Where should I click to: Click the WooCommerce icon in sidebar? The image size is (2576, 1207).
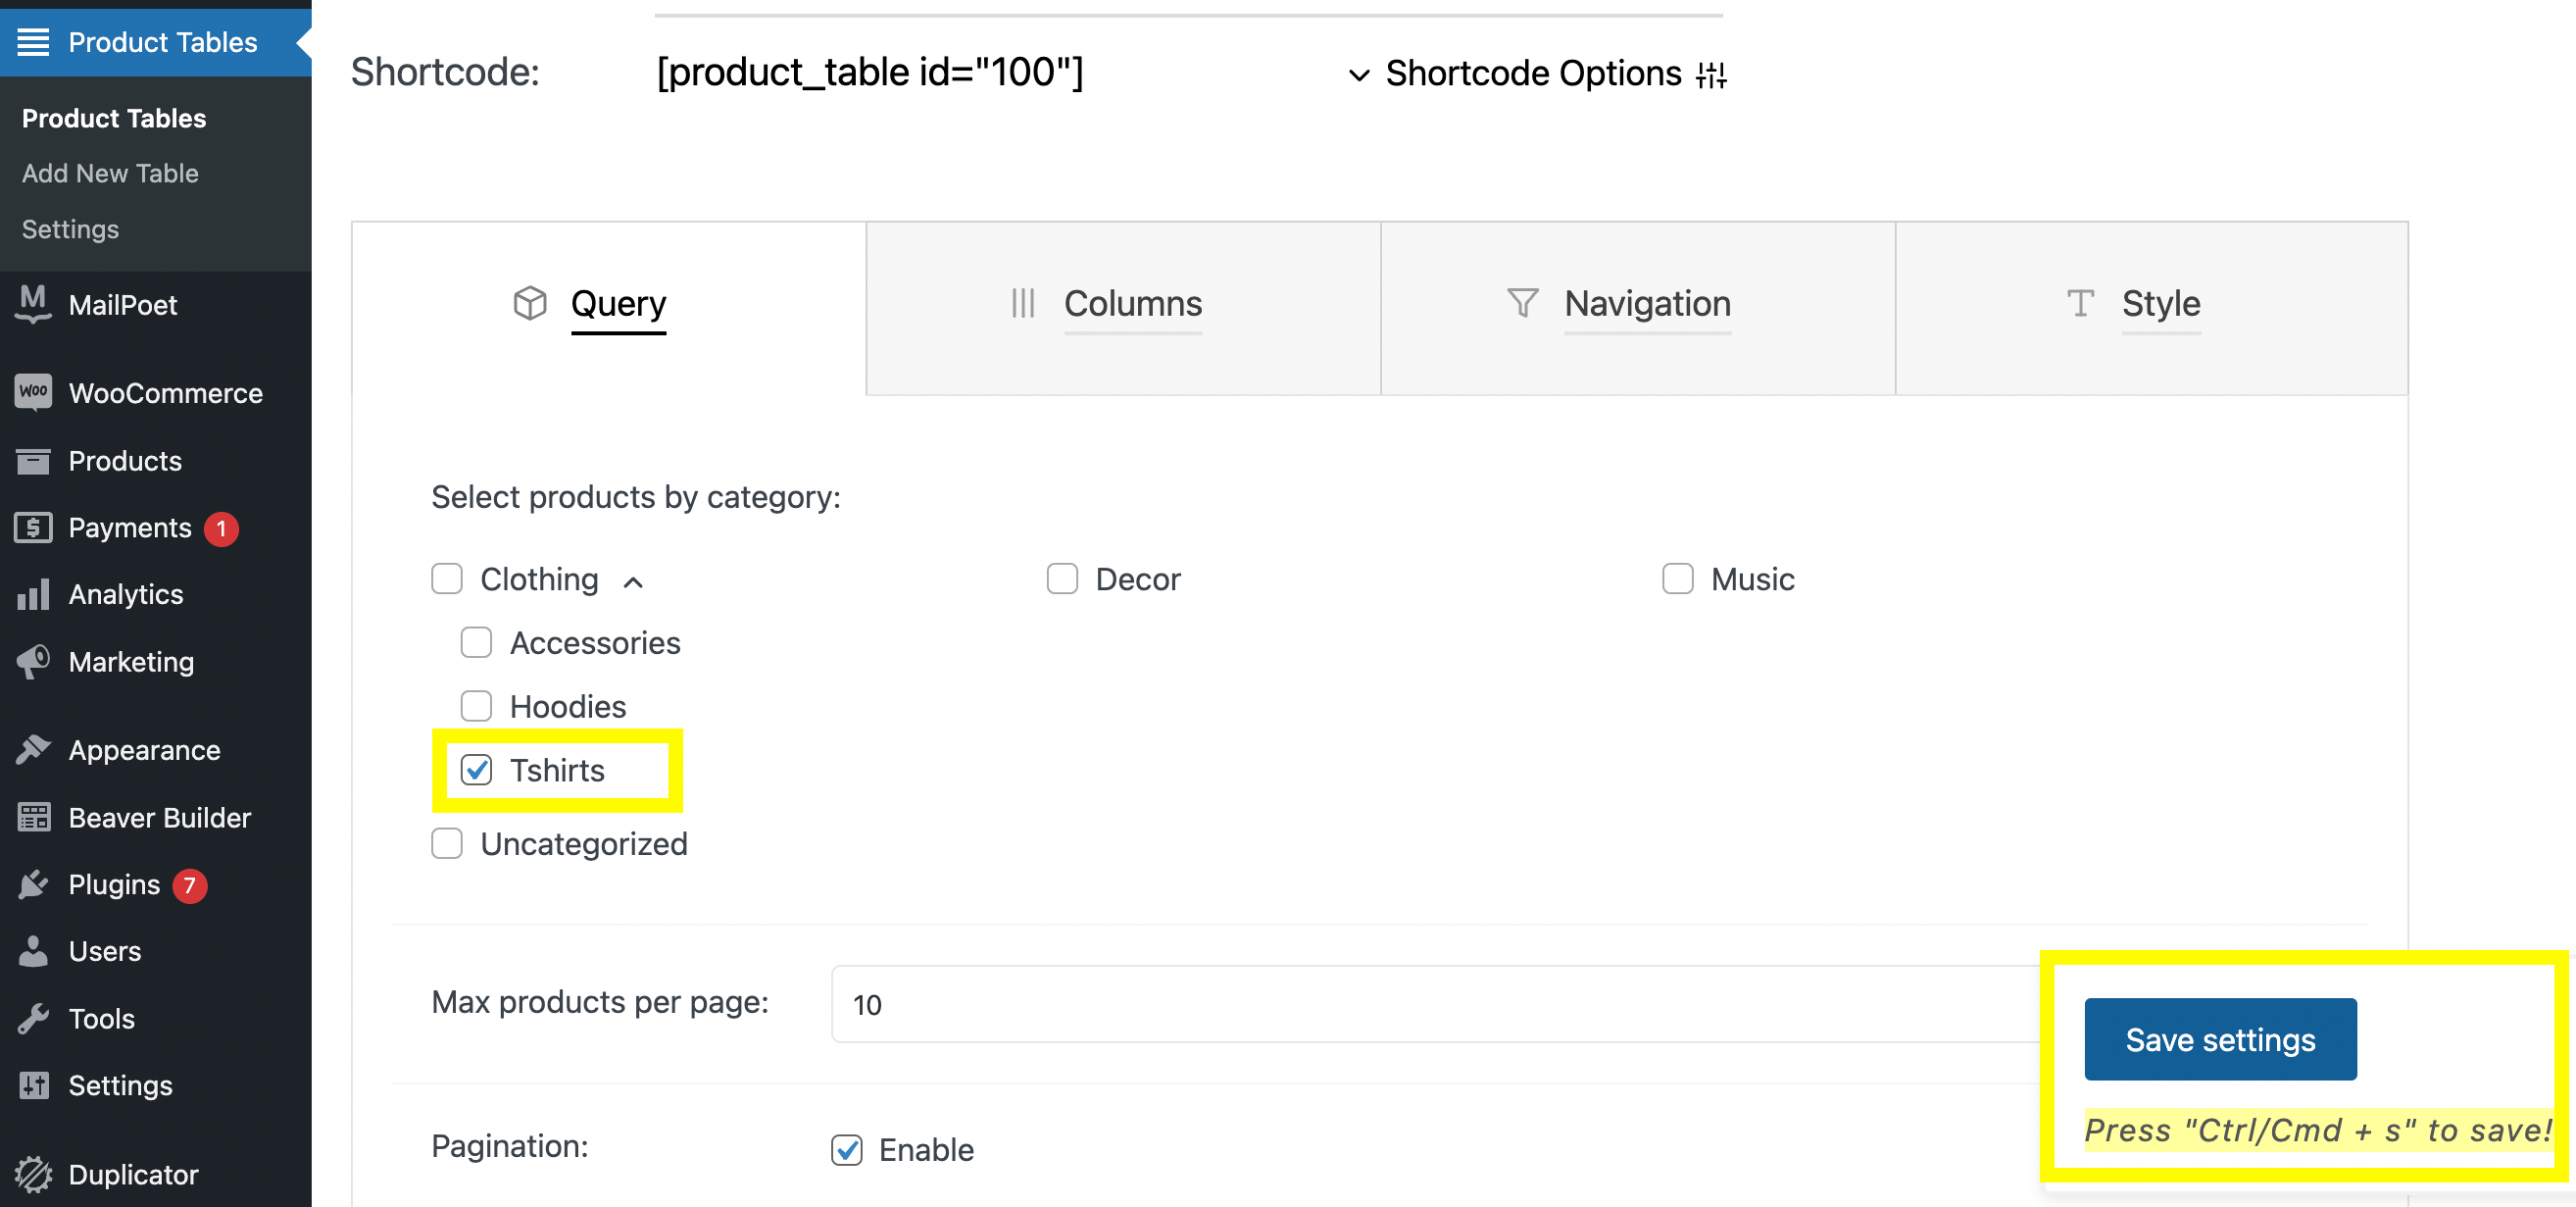[x=33, y=391]
